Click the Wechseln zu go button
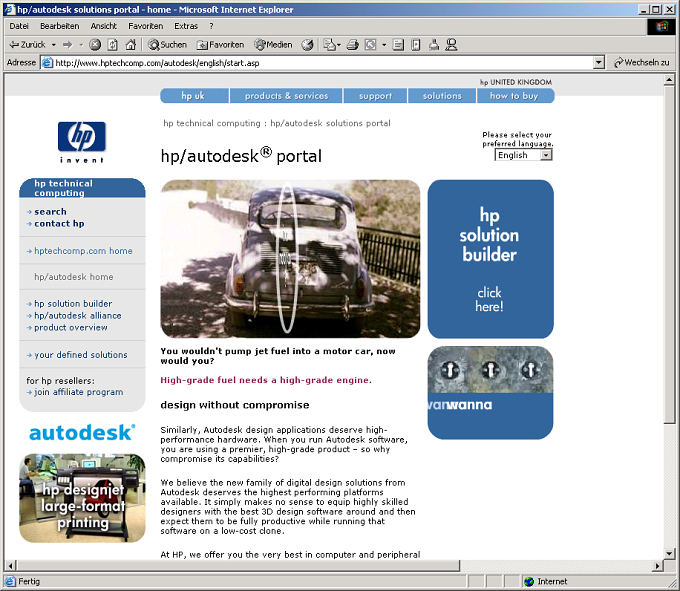 pyautogui.click(x=642, y=63)
